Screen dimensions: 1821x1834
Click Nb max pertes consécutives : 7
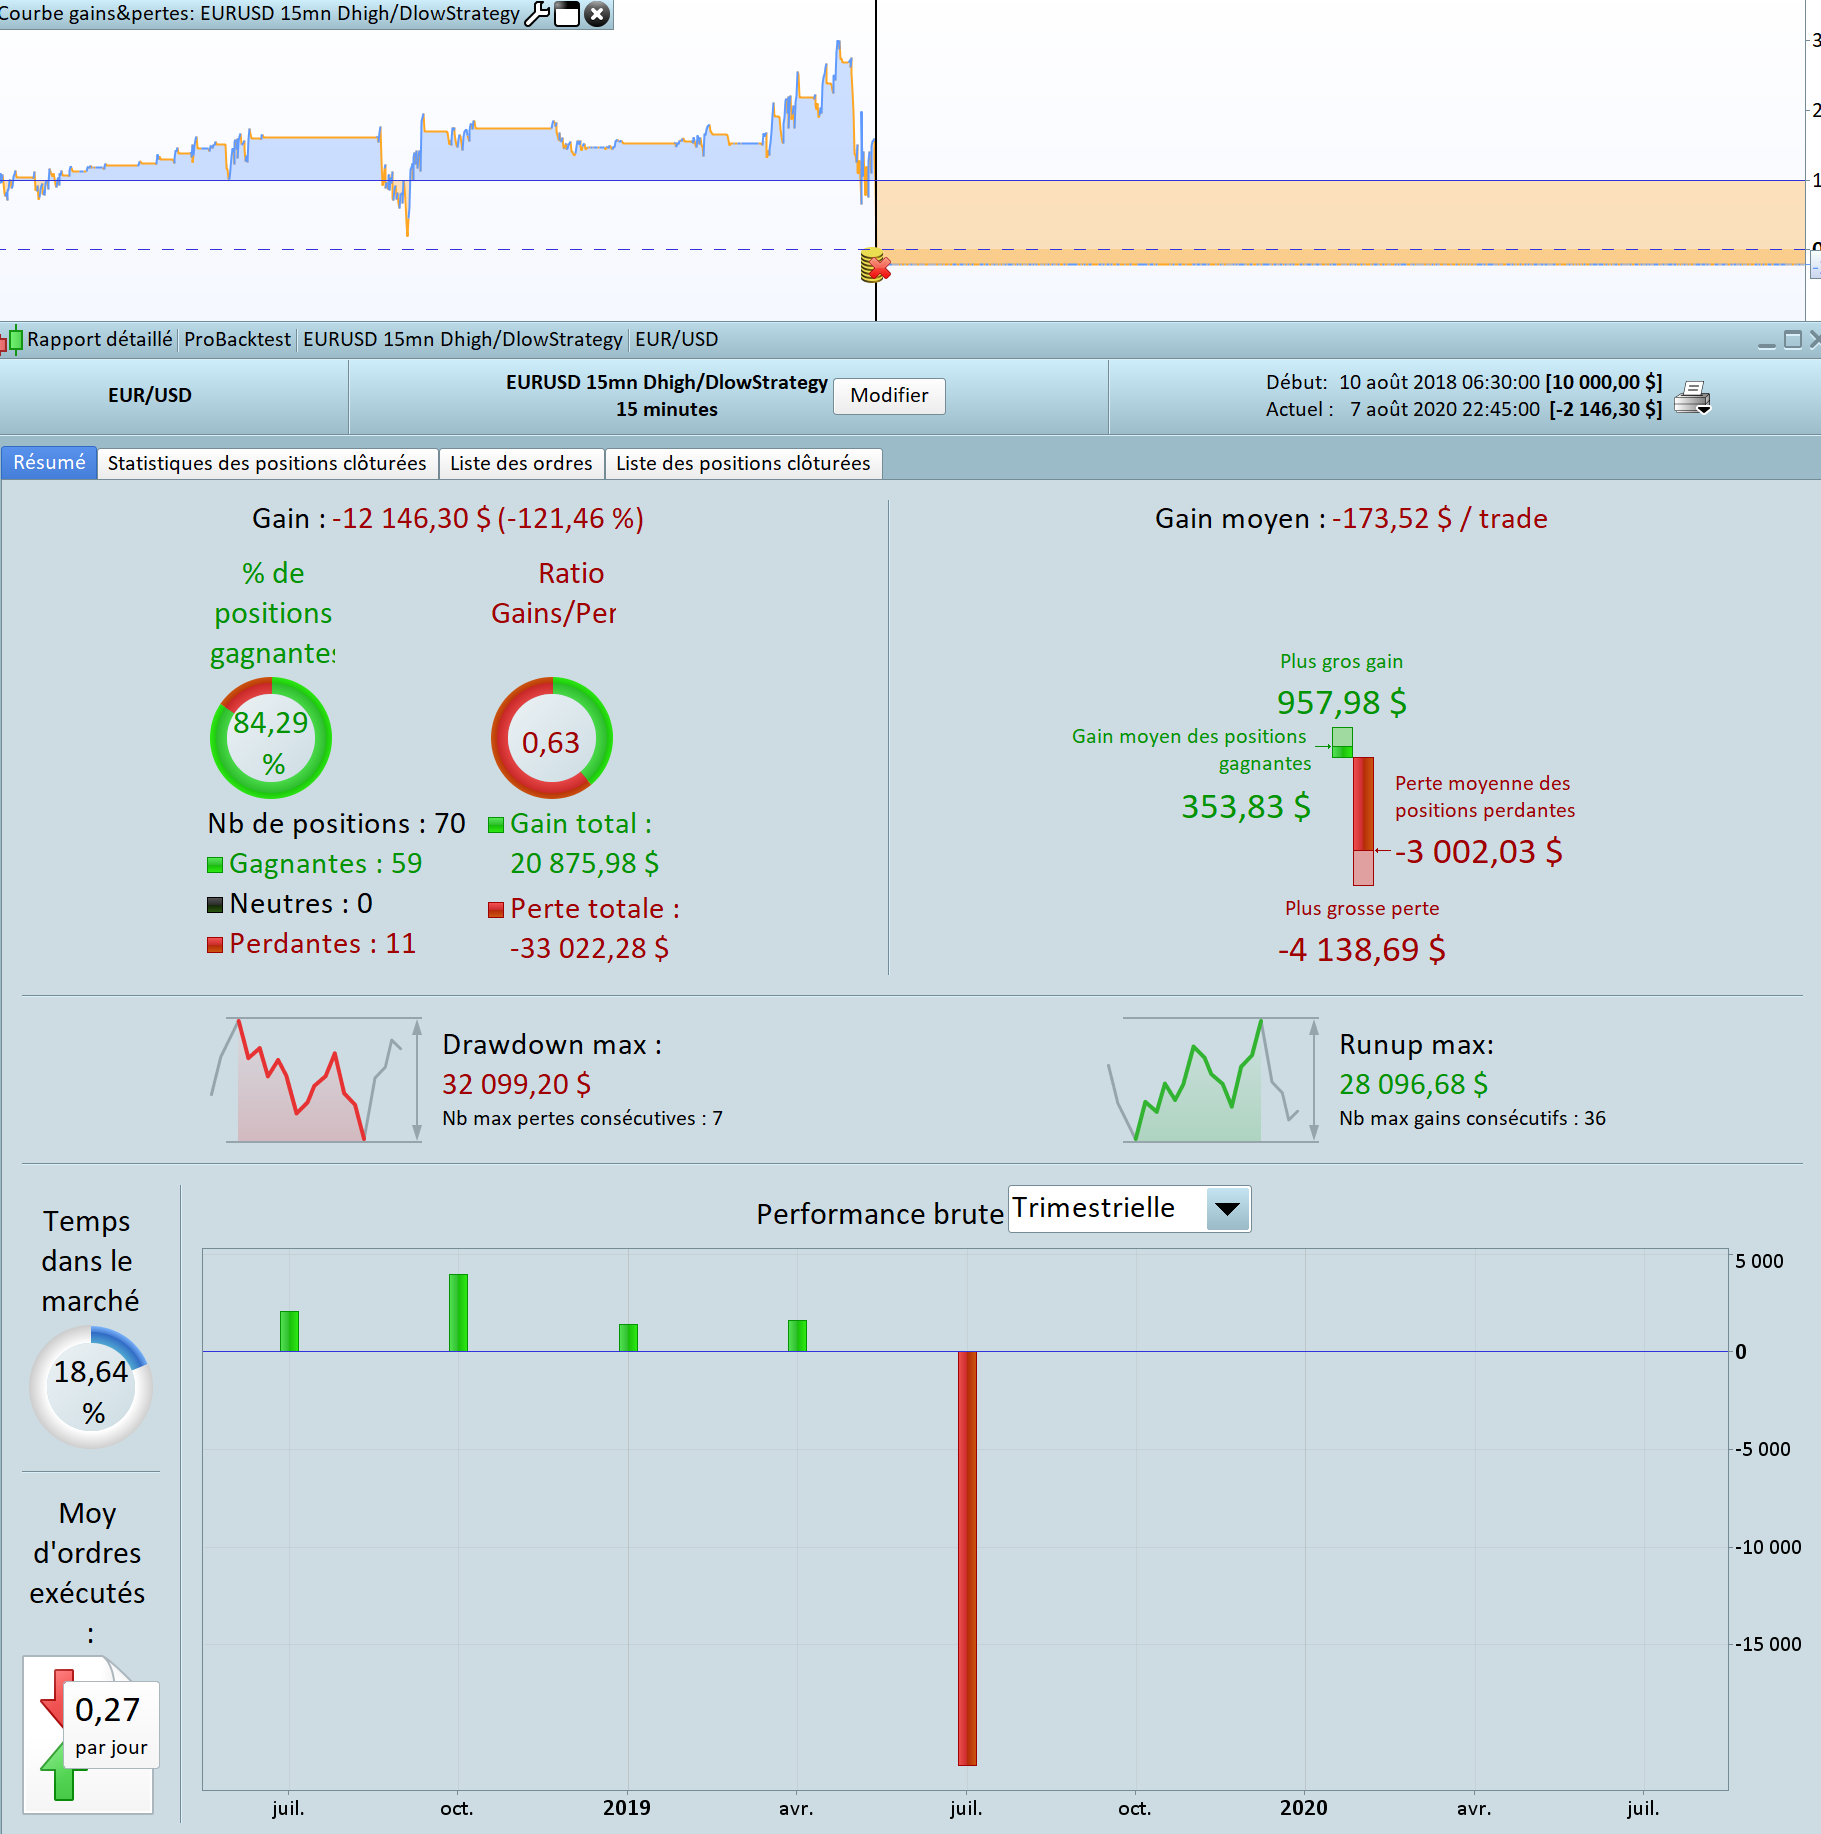click(x=583, y=1118)
